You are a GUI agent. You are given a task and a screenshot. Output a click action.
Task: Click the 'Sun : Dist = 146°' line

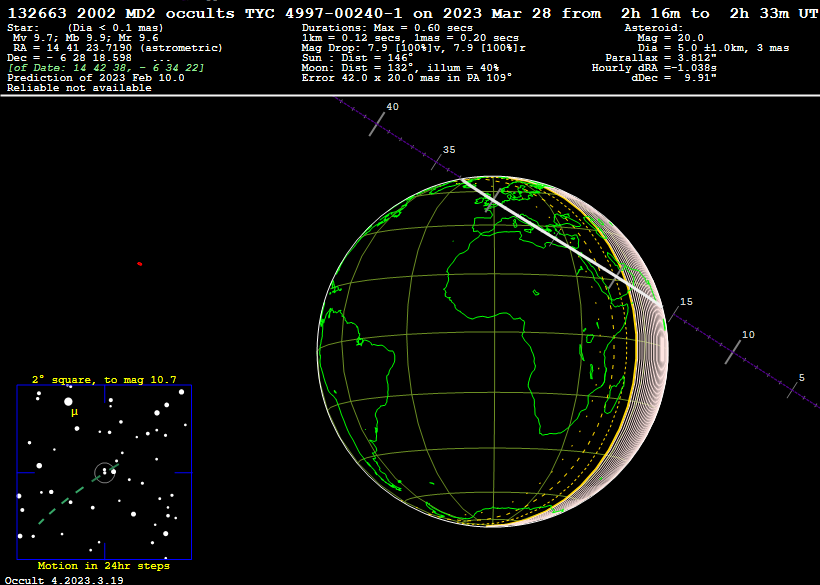tap(357, 58)
